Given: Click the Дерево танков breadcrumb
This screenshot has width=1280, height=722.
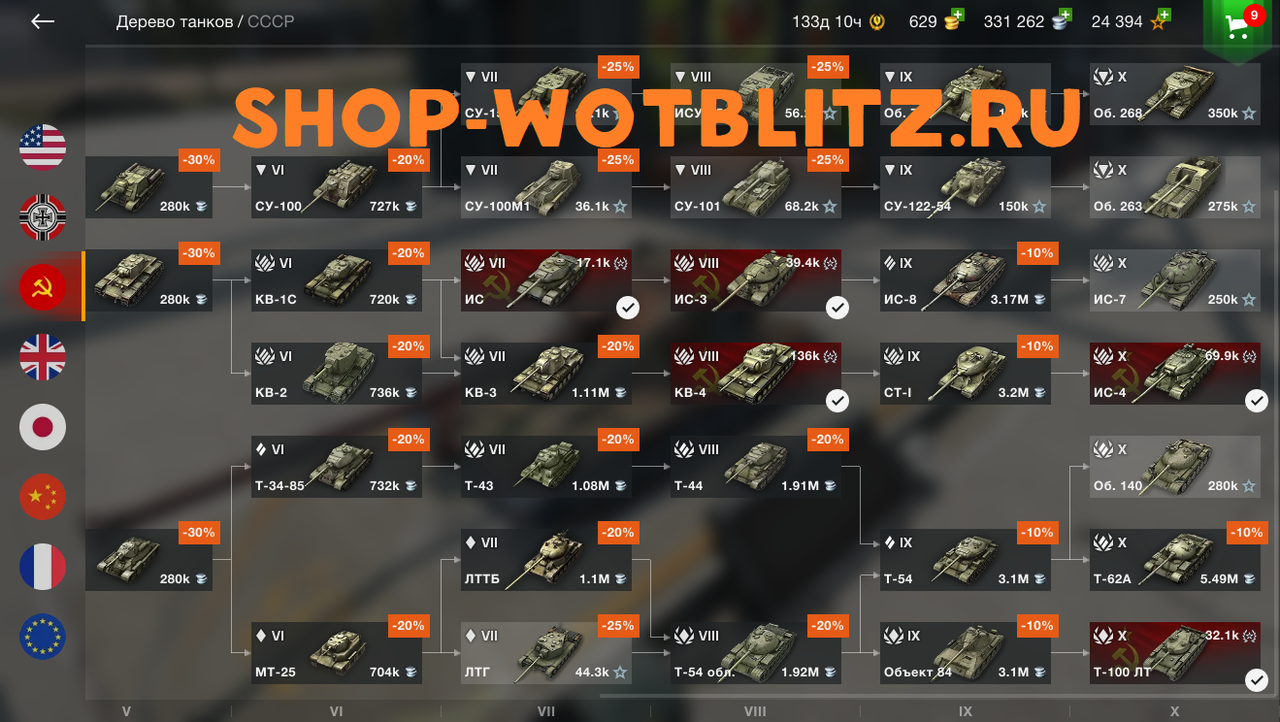Looking at the screenshot, I should click(x=174, y=21).
